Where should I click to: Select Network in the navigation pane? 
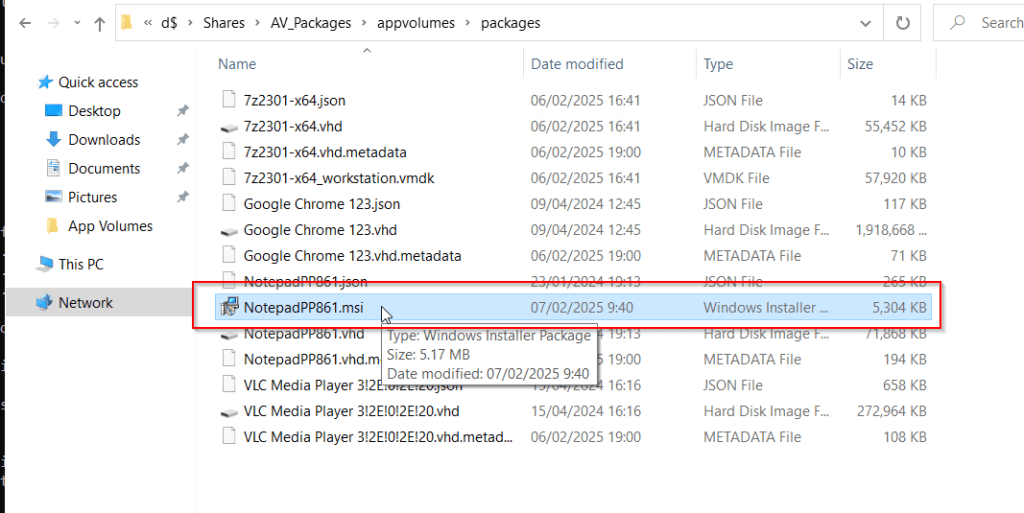[85, 303]
